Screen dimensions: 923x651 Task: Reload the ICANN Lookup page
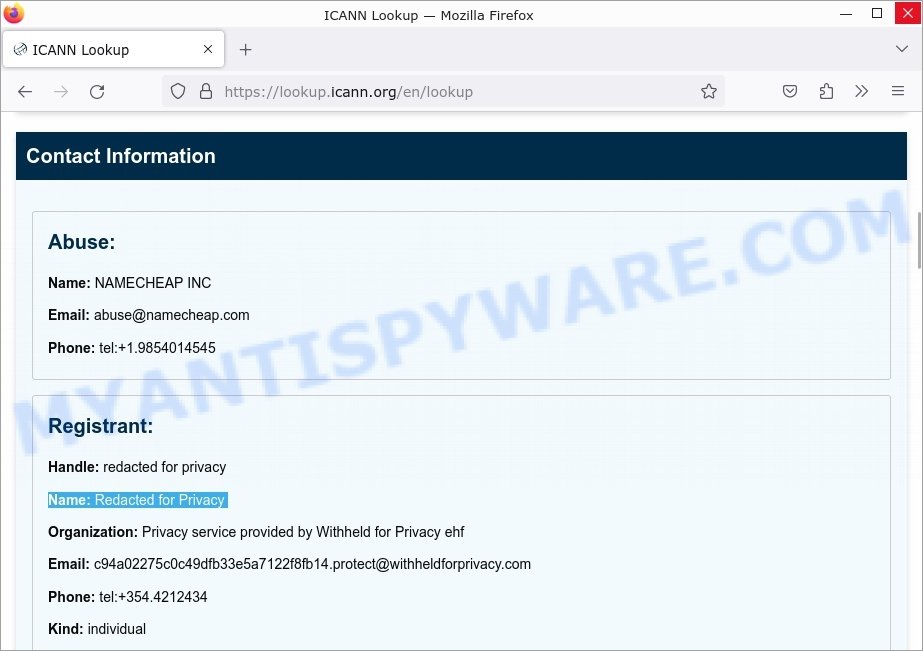[97, 92]
